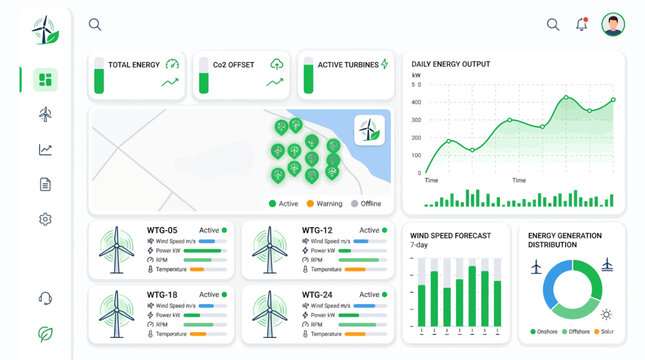Image resolution: width=645 pixels, height=360 pixels.
Task: Toggle the Onshore legend item
Action: 544,332
